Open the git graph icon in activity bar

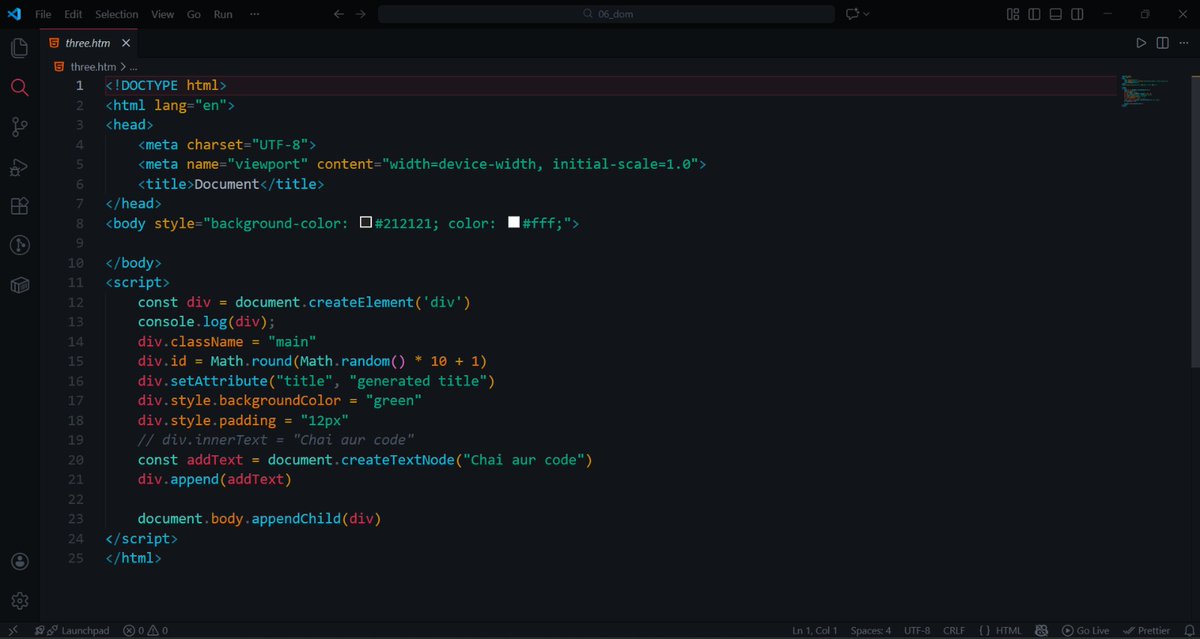(19, 245)
